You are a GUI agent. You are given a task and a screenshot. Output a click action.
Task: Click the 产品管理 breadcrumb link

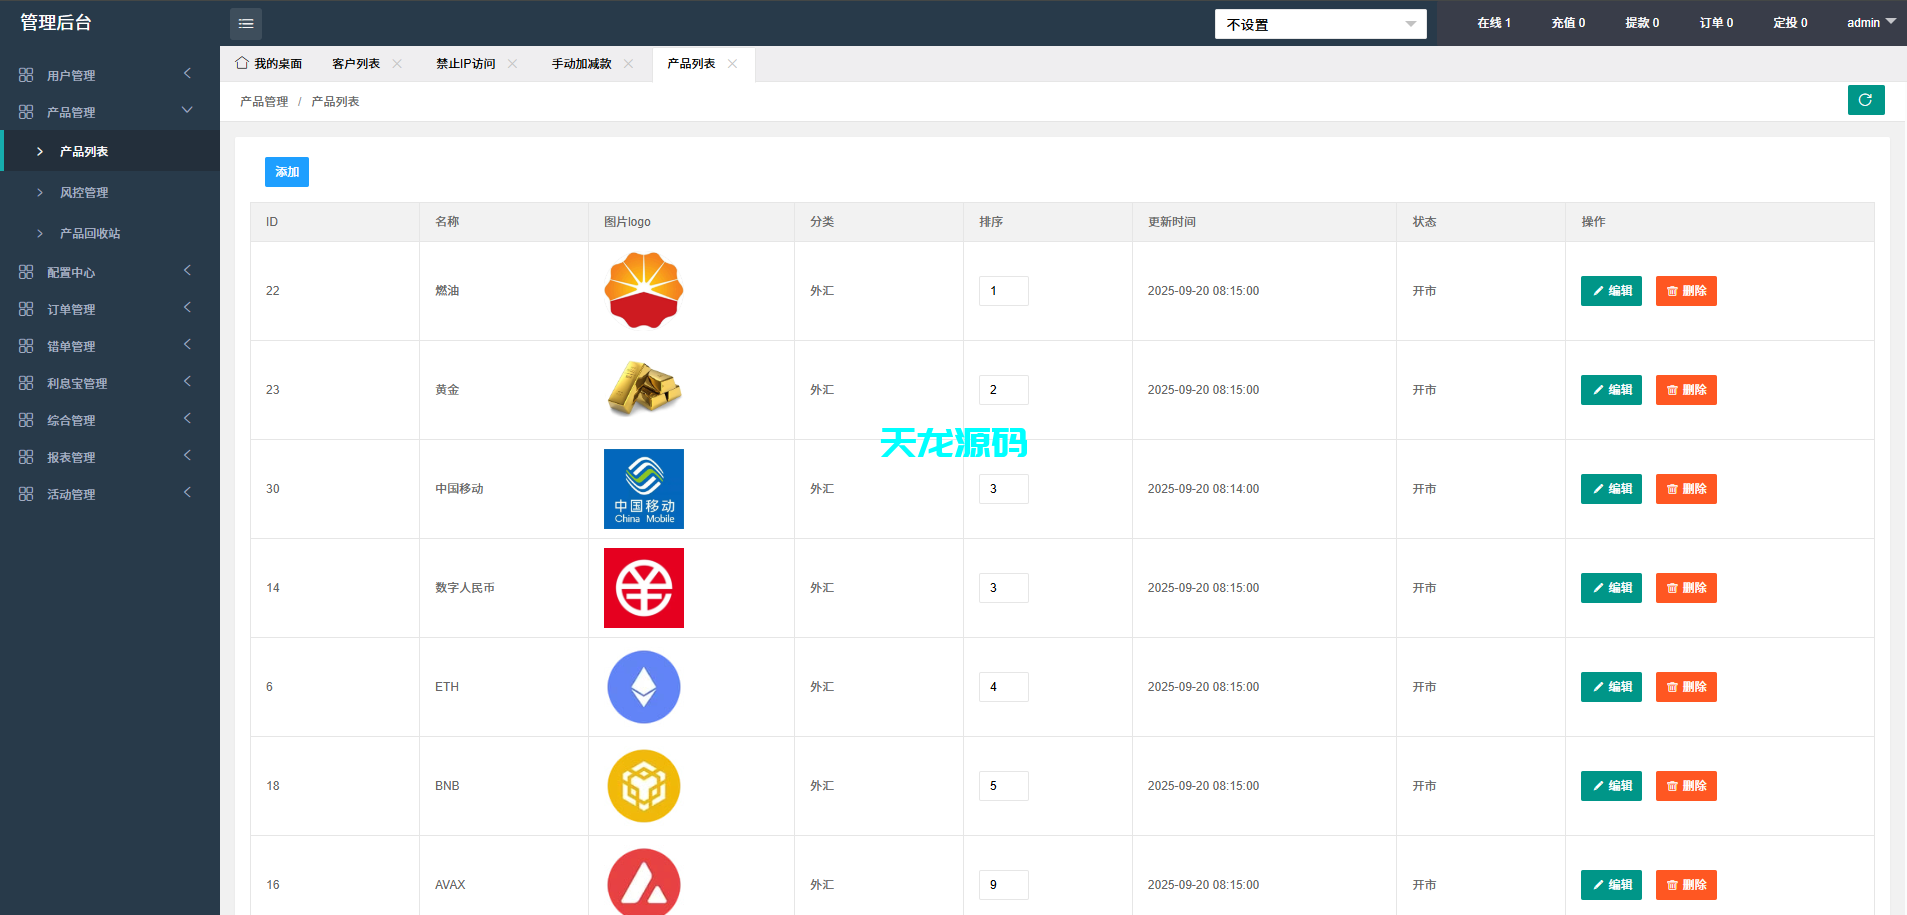[262, 100]
